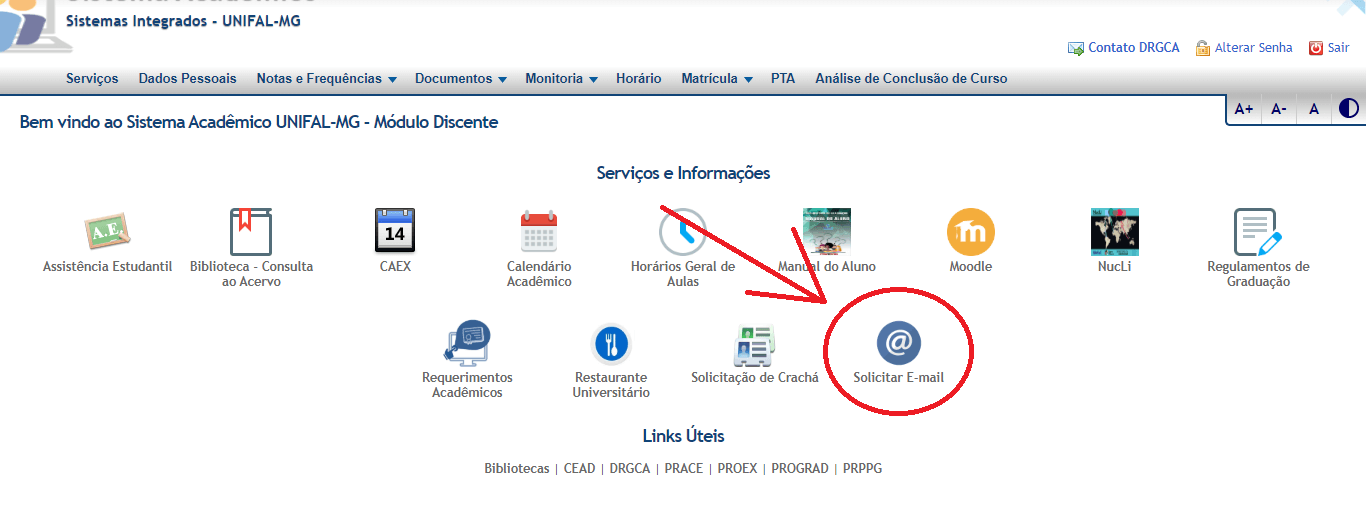Open the Manual do Aluno cover image
Viewport: 1366px width, 507px height.
point(826,232)
